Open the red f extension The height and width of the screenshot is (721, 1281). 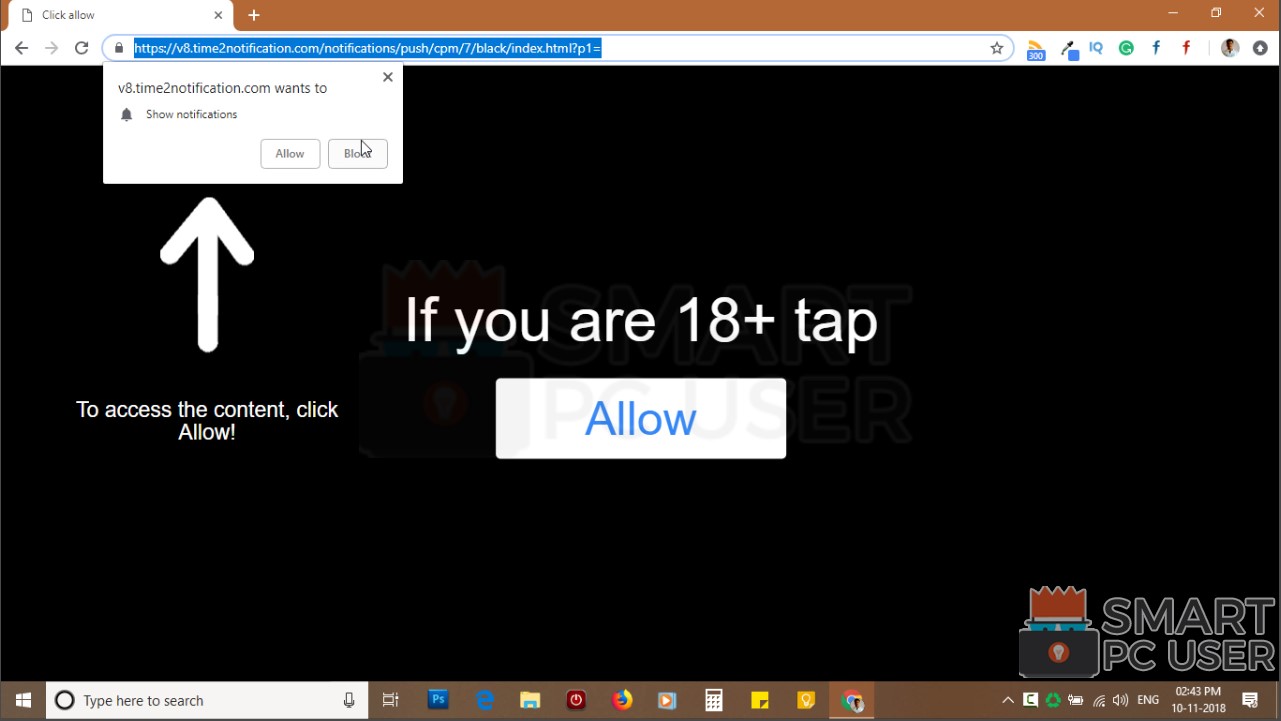click(1187, 48)
